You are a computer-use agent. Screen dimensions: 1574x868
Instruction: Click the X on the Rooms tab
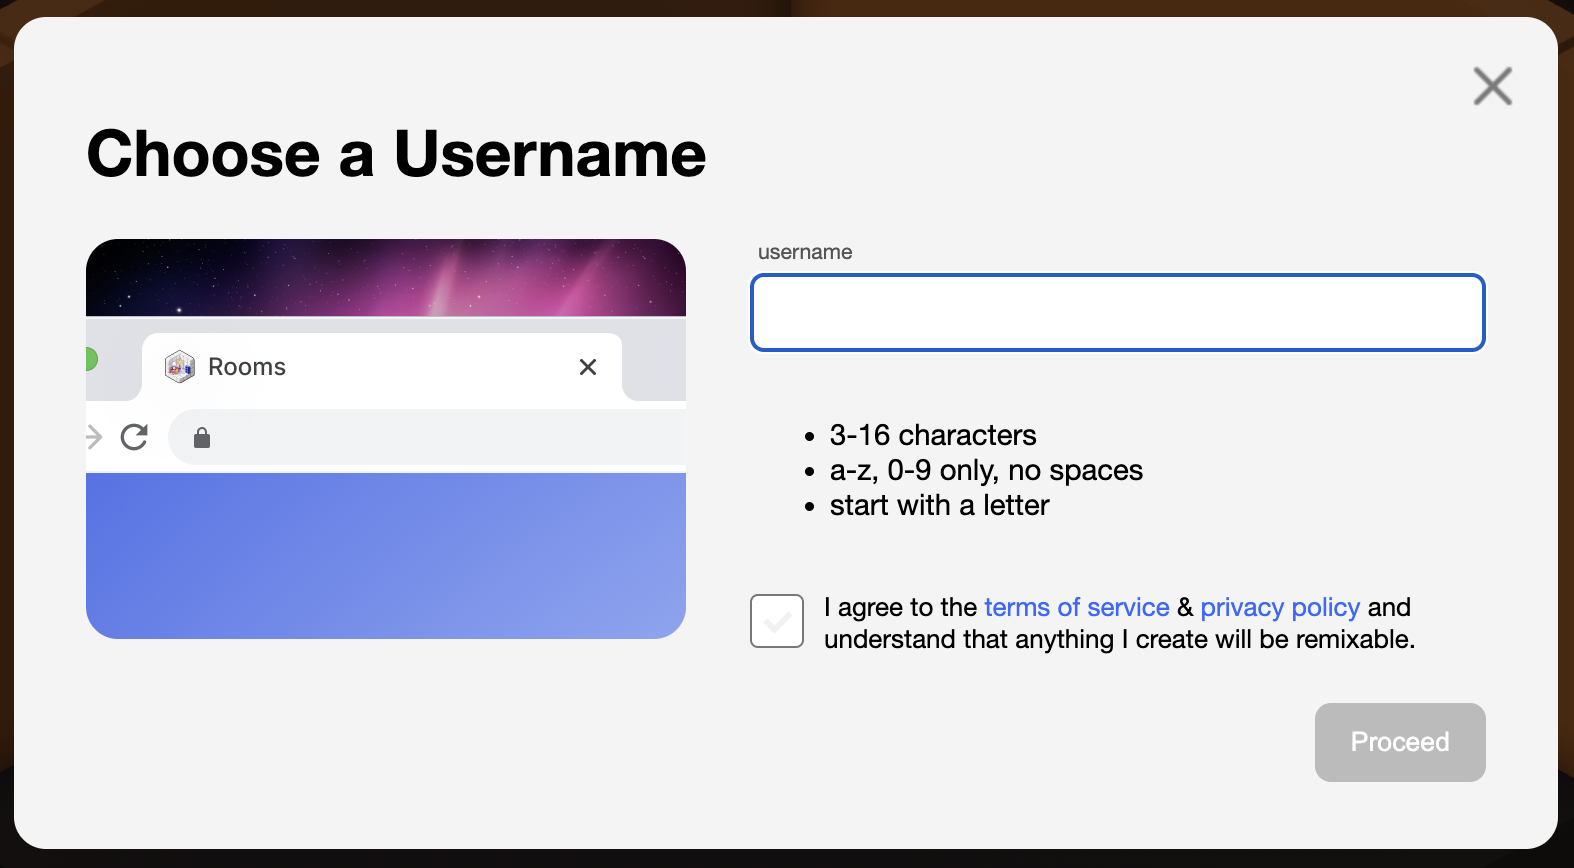coord(588,367)
